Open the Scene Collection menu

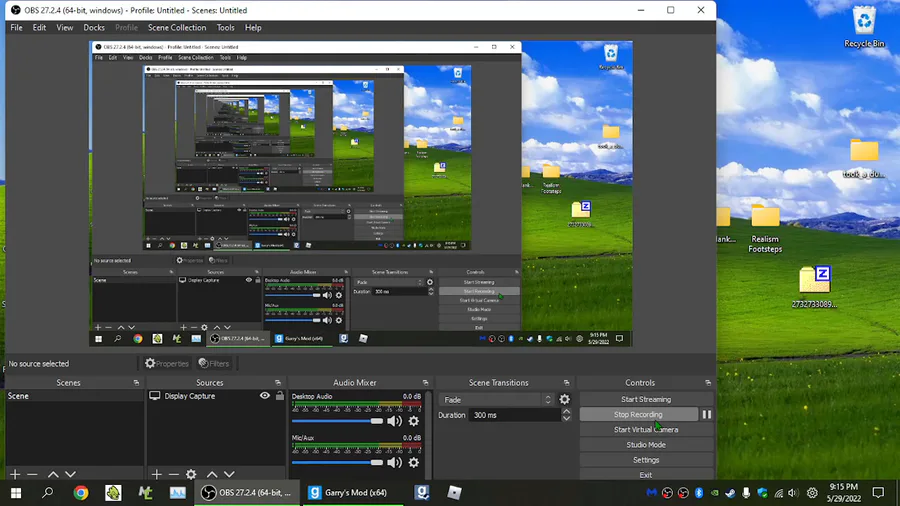coord(177,28)
